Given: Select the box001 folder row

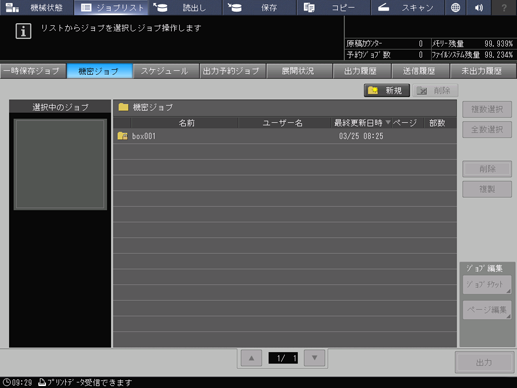Looking at the screenshot, I should click(285, 136).
